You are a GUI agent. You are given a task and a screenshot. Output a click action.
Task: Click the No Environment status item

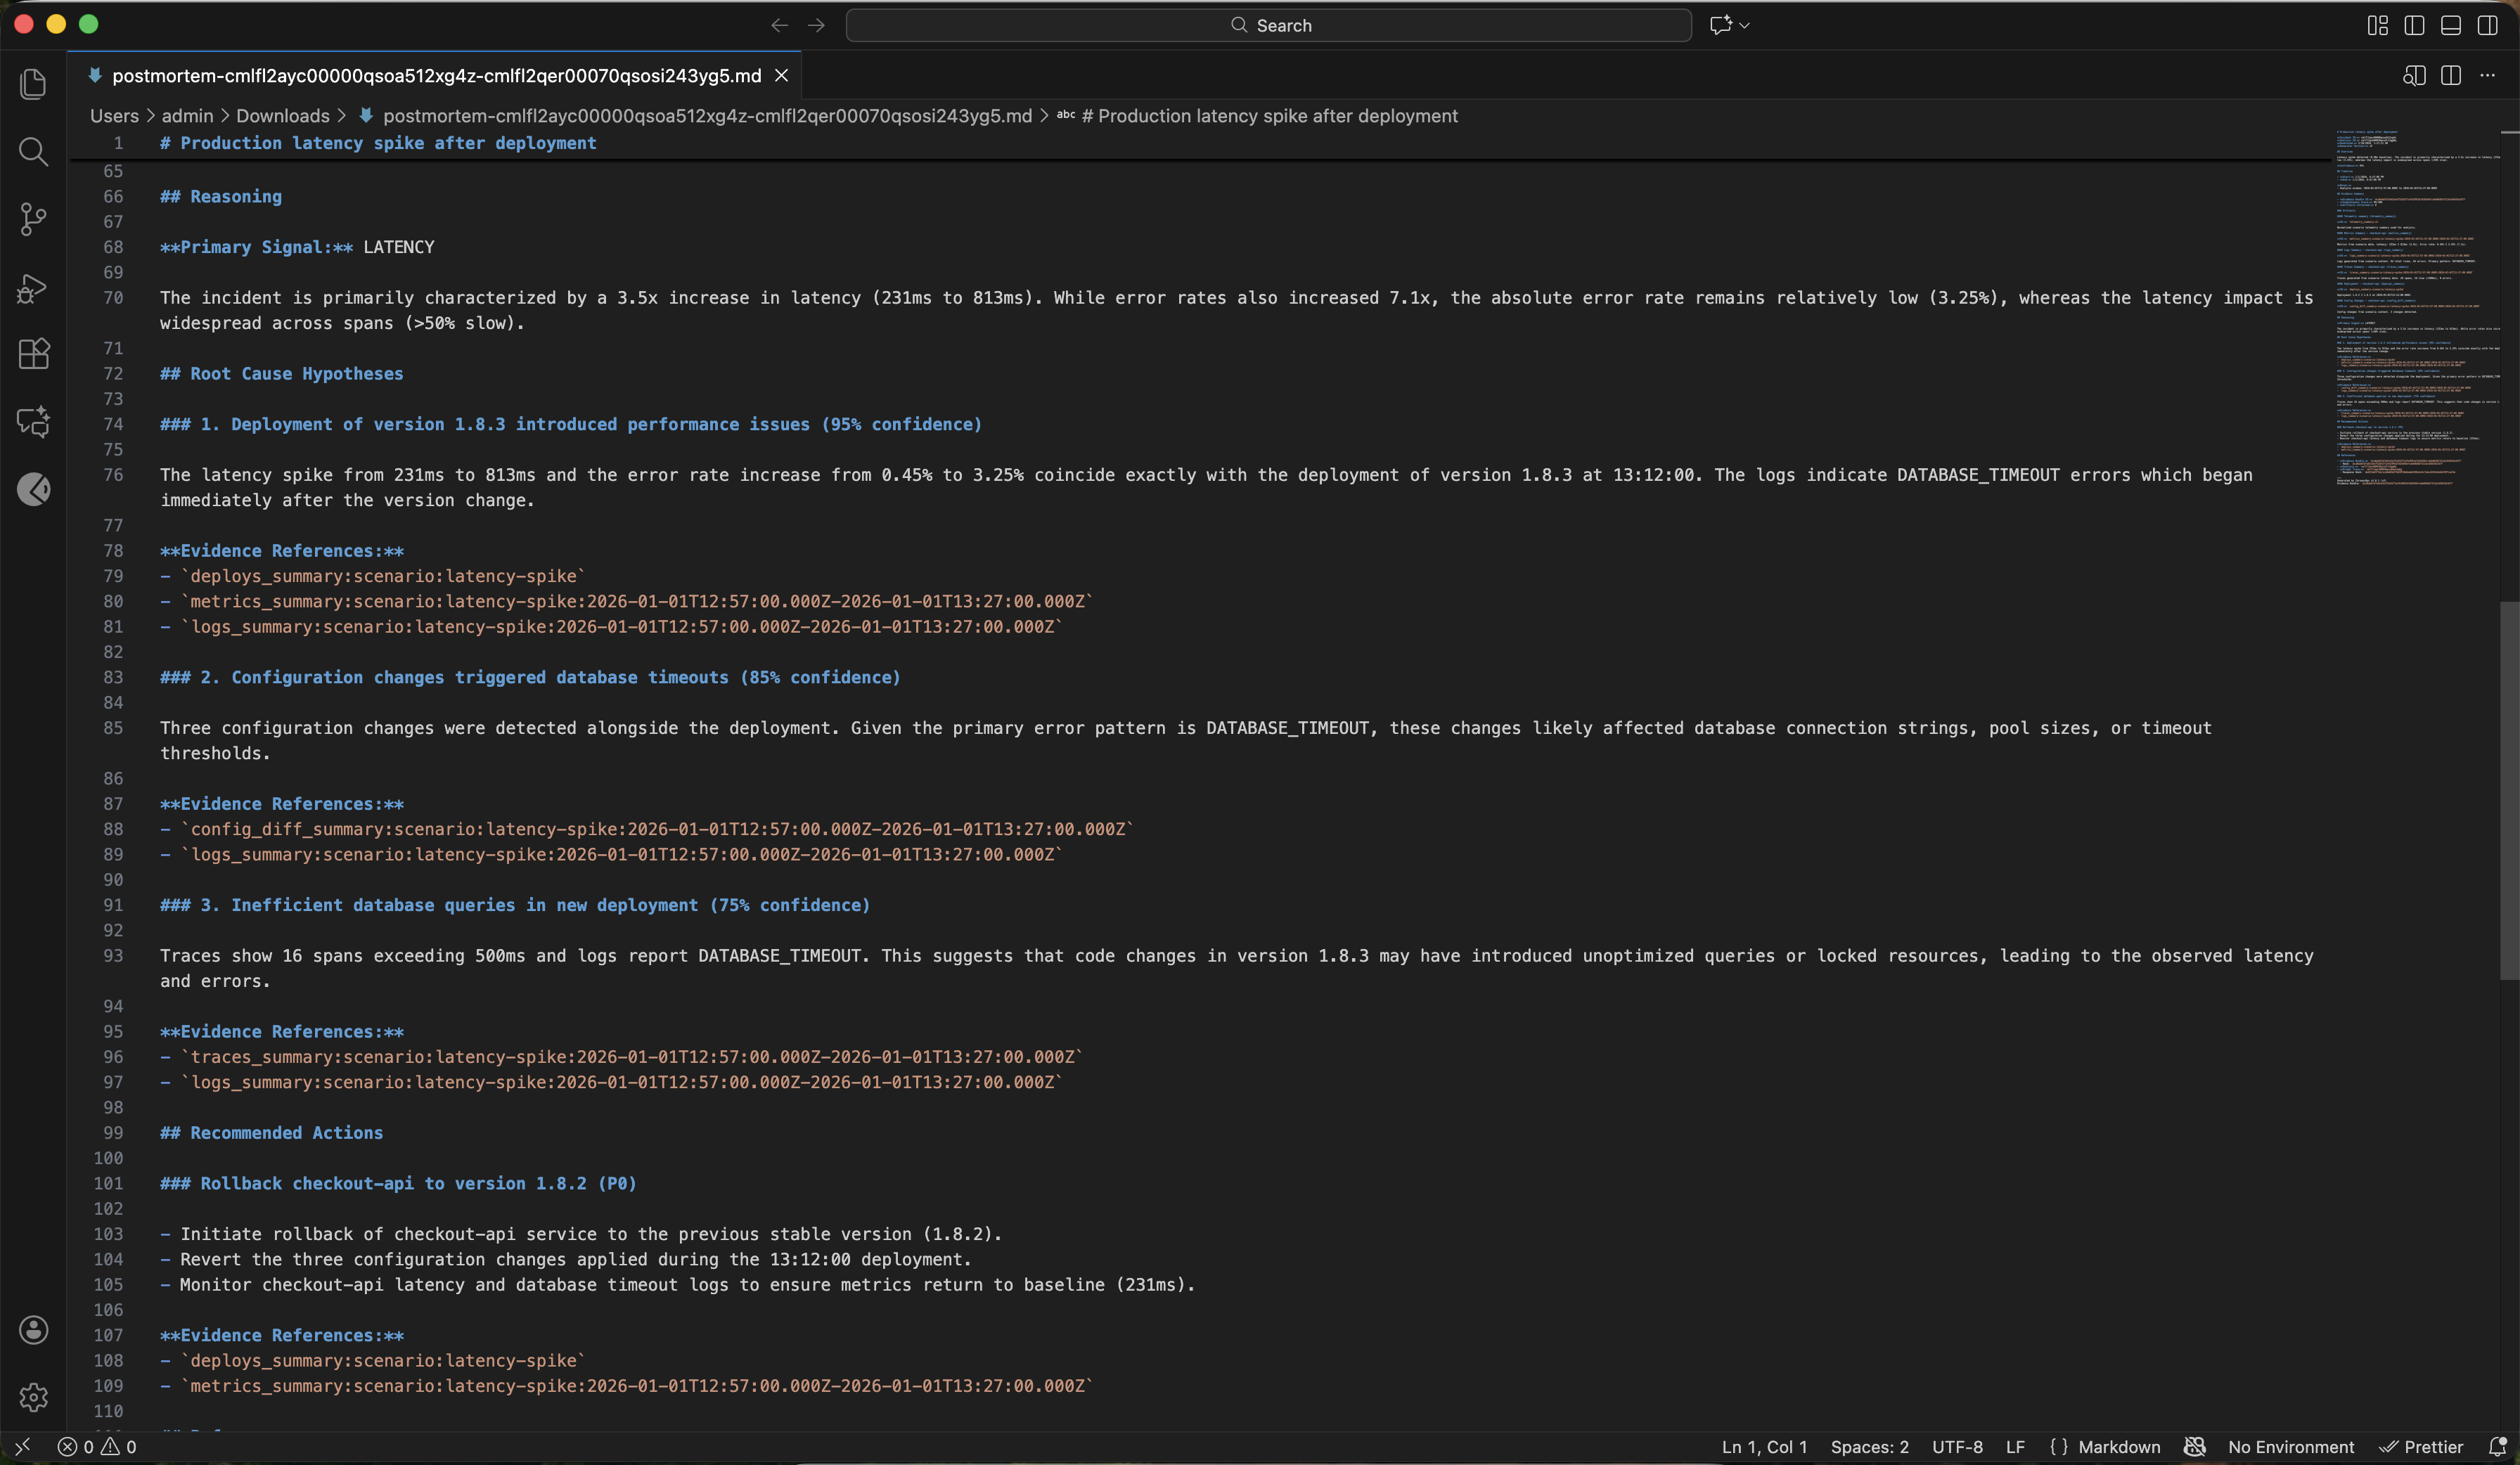tap(2290, 1447)
